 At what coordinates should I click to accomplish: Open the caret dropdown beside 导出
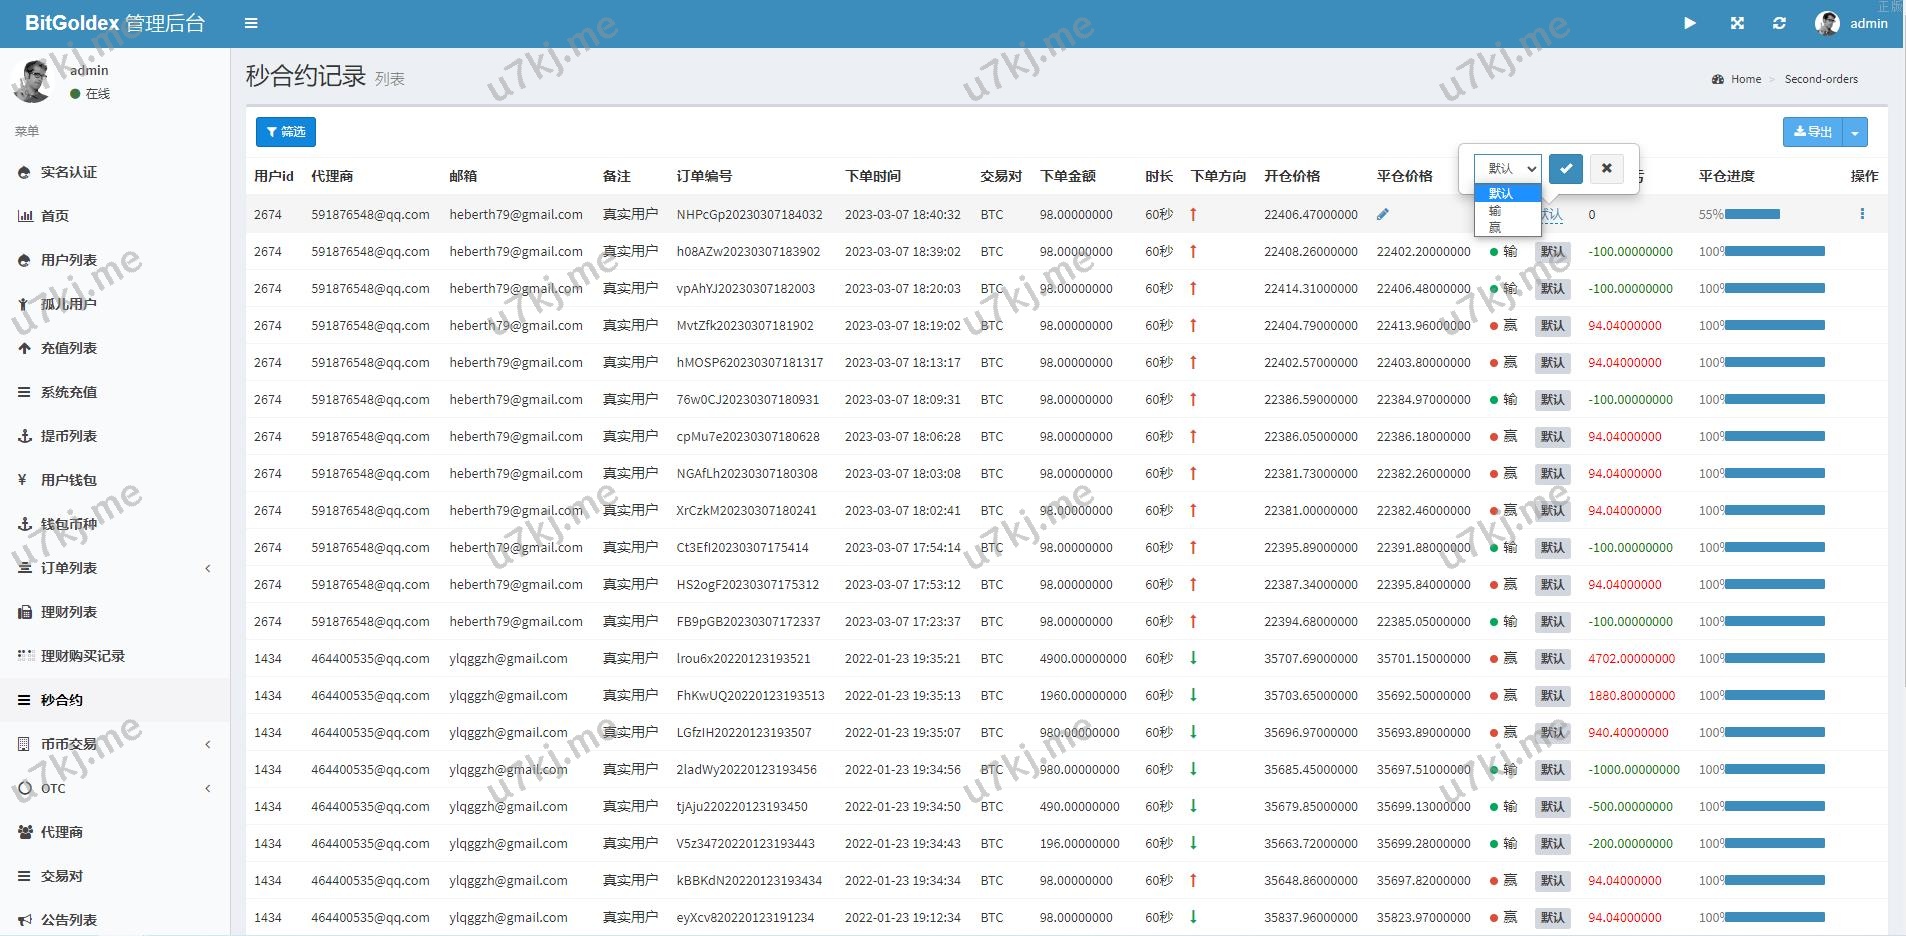click(x=1855, y=132)
